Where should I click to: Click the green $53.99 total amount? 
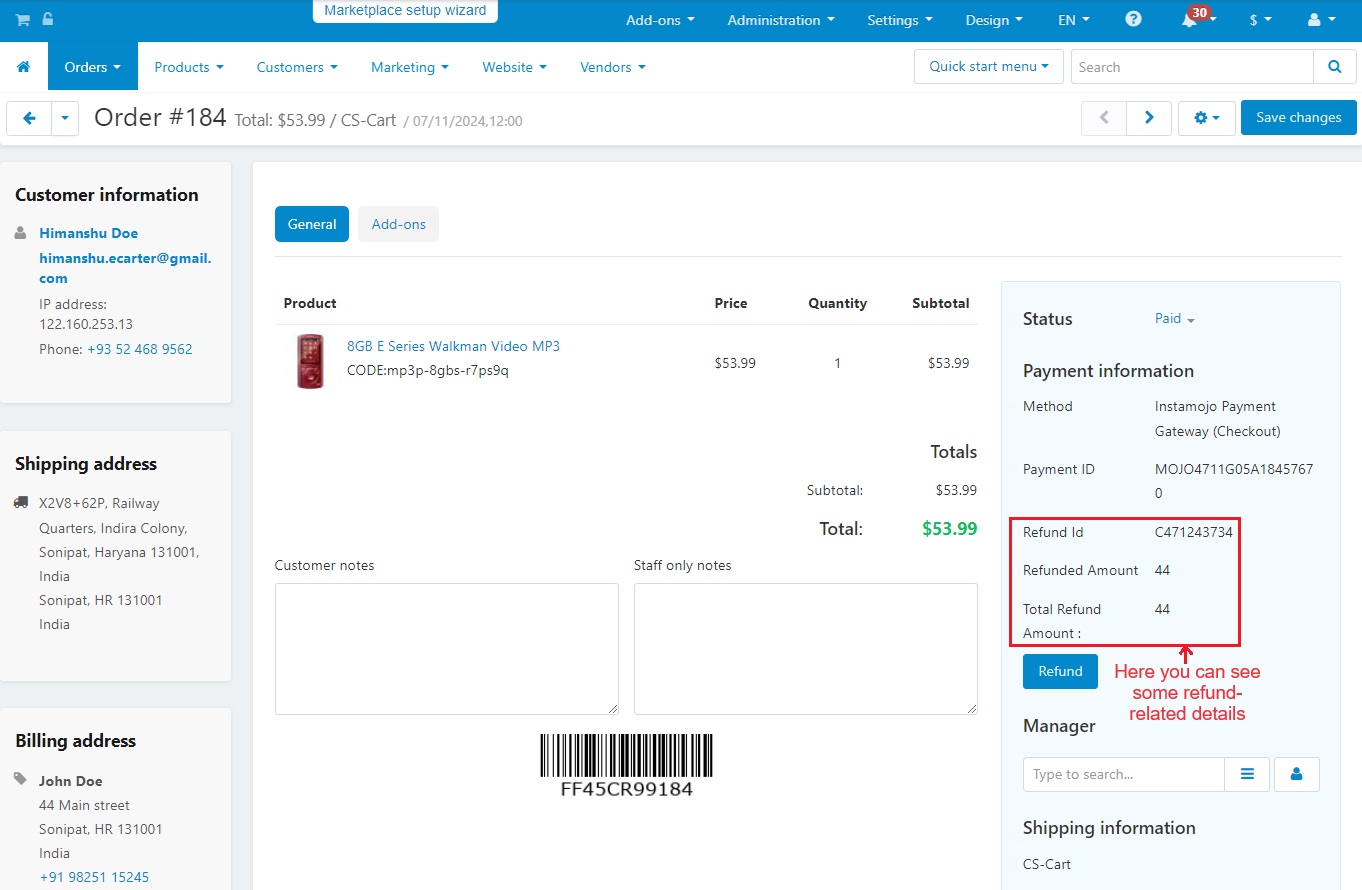pyautogui.click(x=949, y=529)
